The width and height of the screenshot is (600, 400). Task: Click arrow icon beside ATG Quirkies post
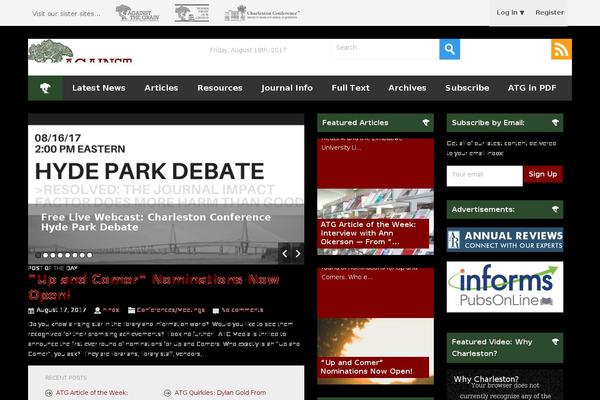point(167,393)
